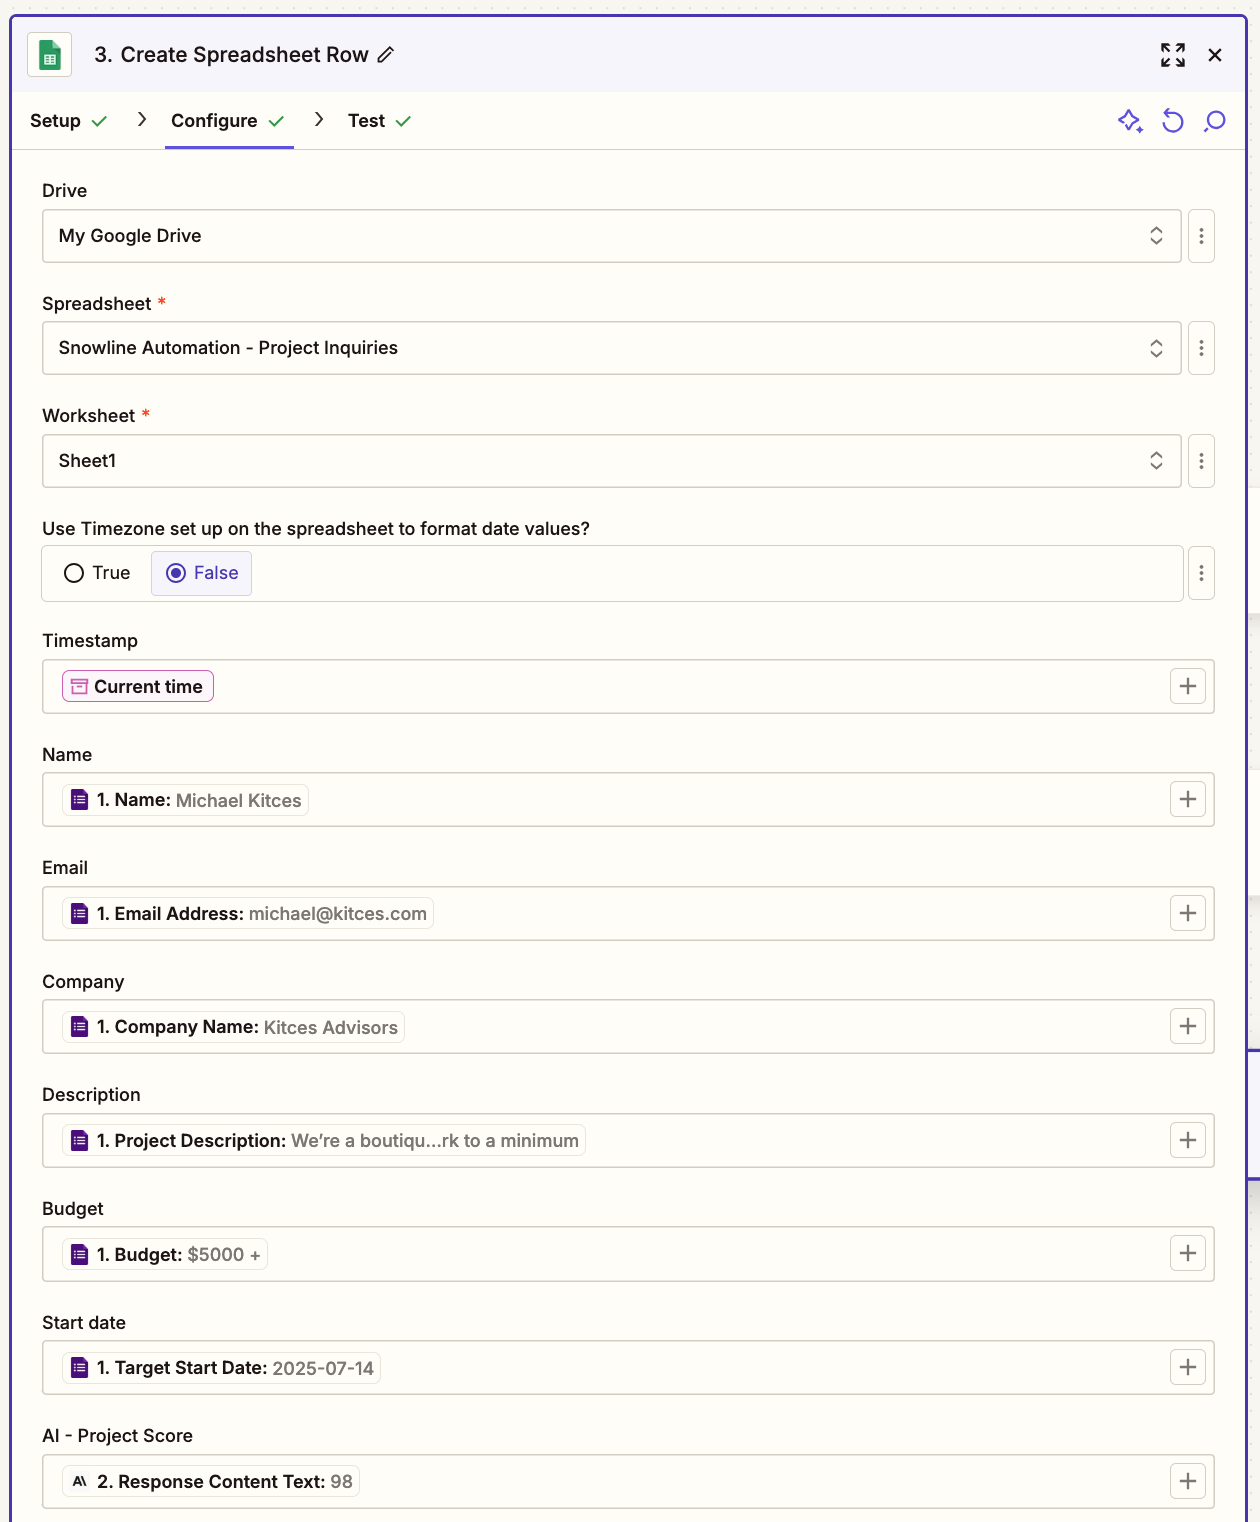
Task: Switch to the Test tab
Action: click(379, 121)
